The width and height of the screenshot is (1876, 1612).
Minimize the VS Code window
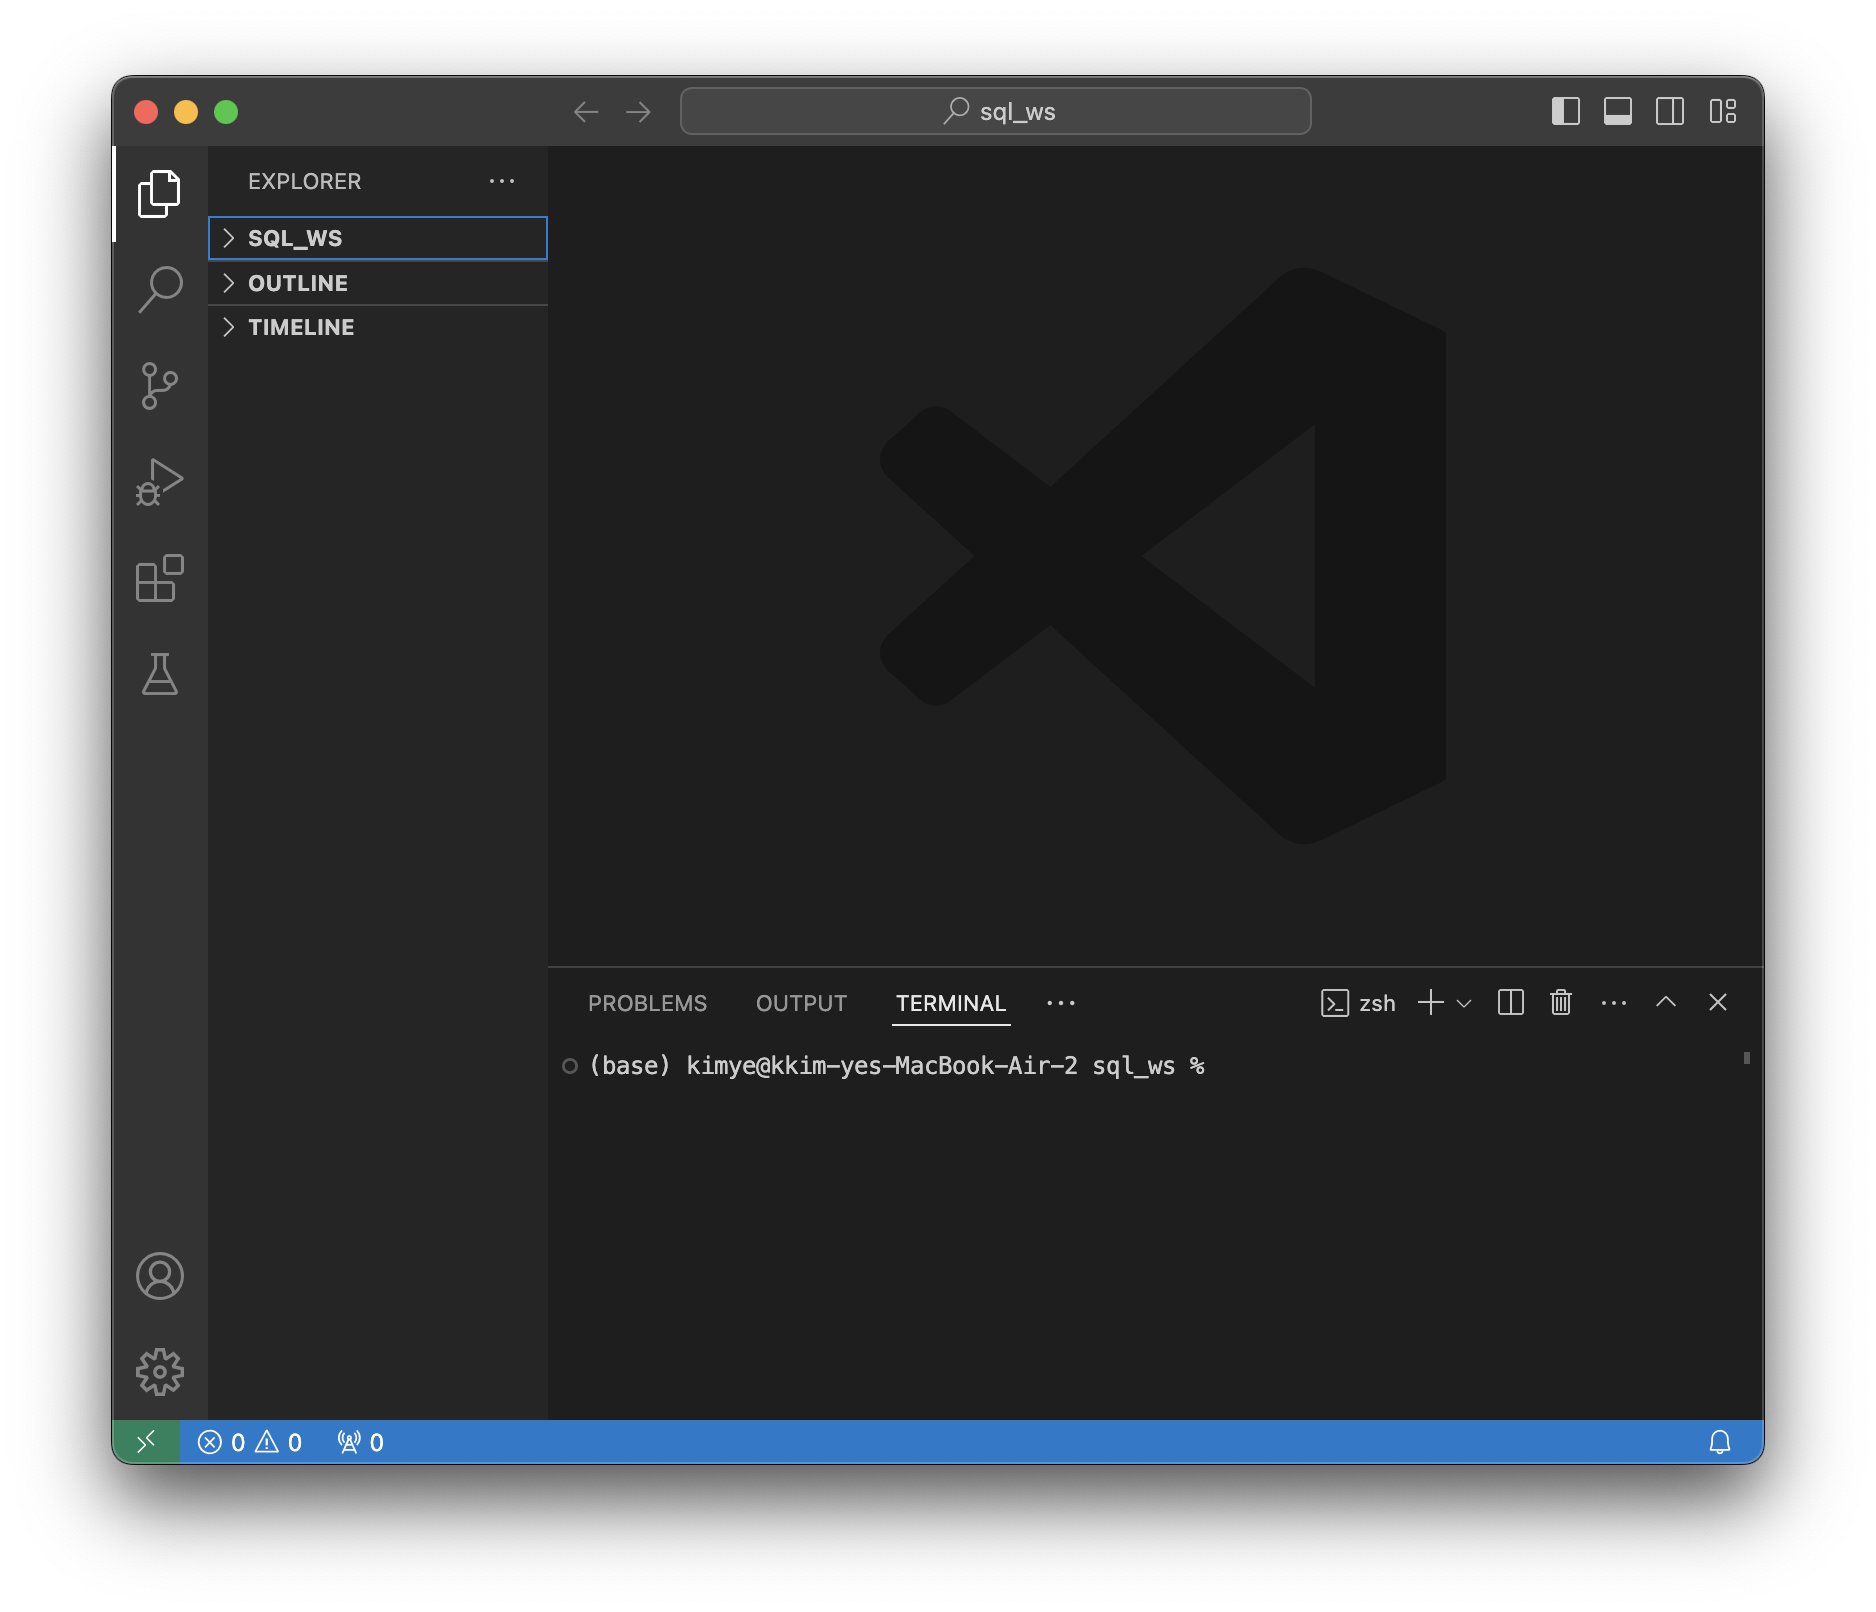pos(186,112)
